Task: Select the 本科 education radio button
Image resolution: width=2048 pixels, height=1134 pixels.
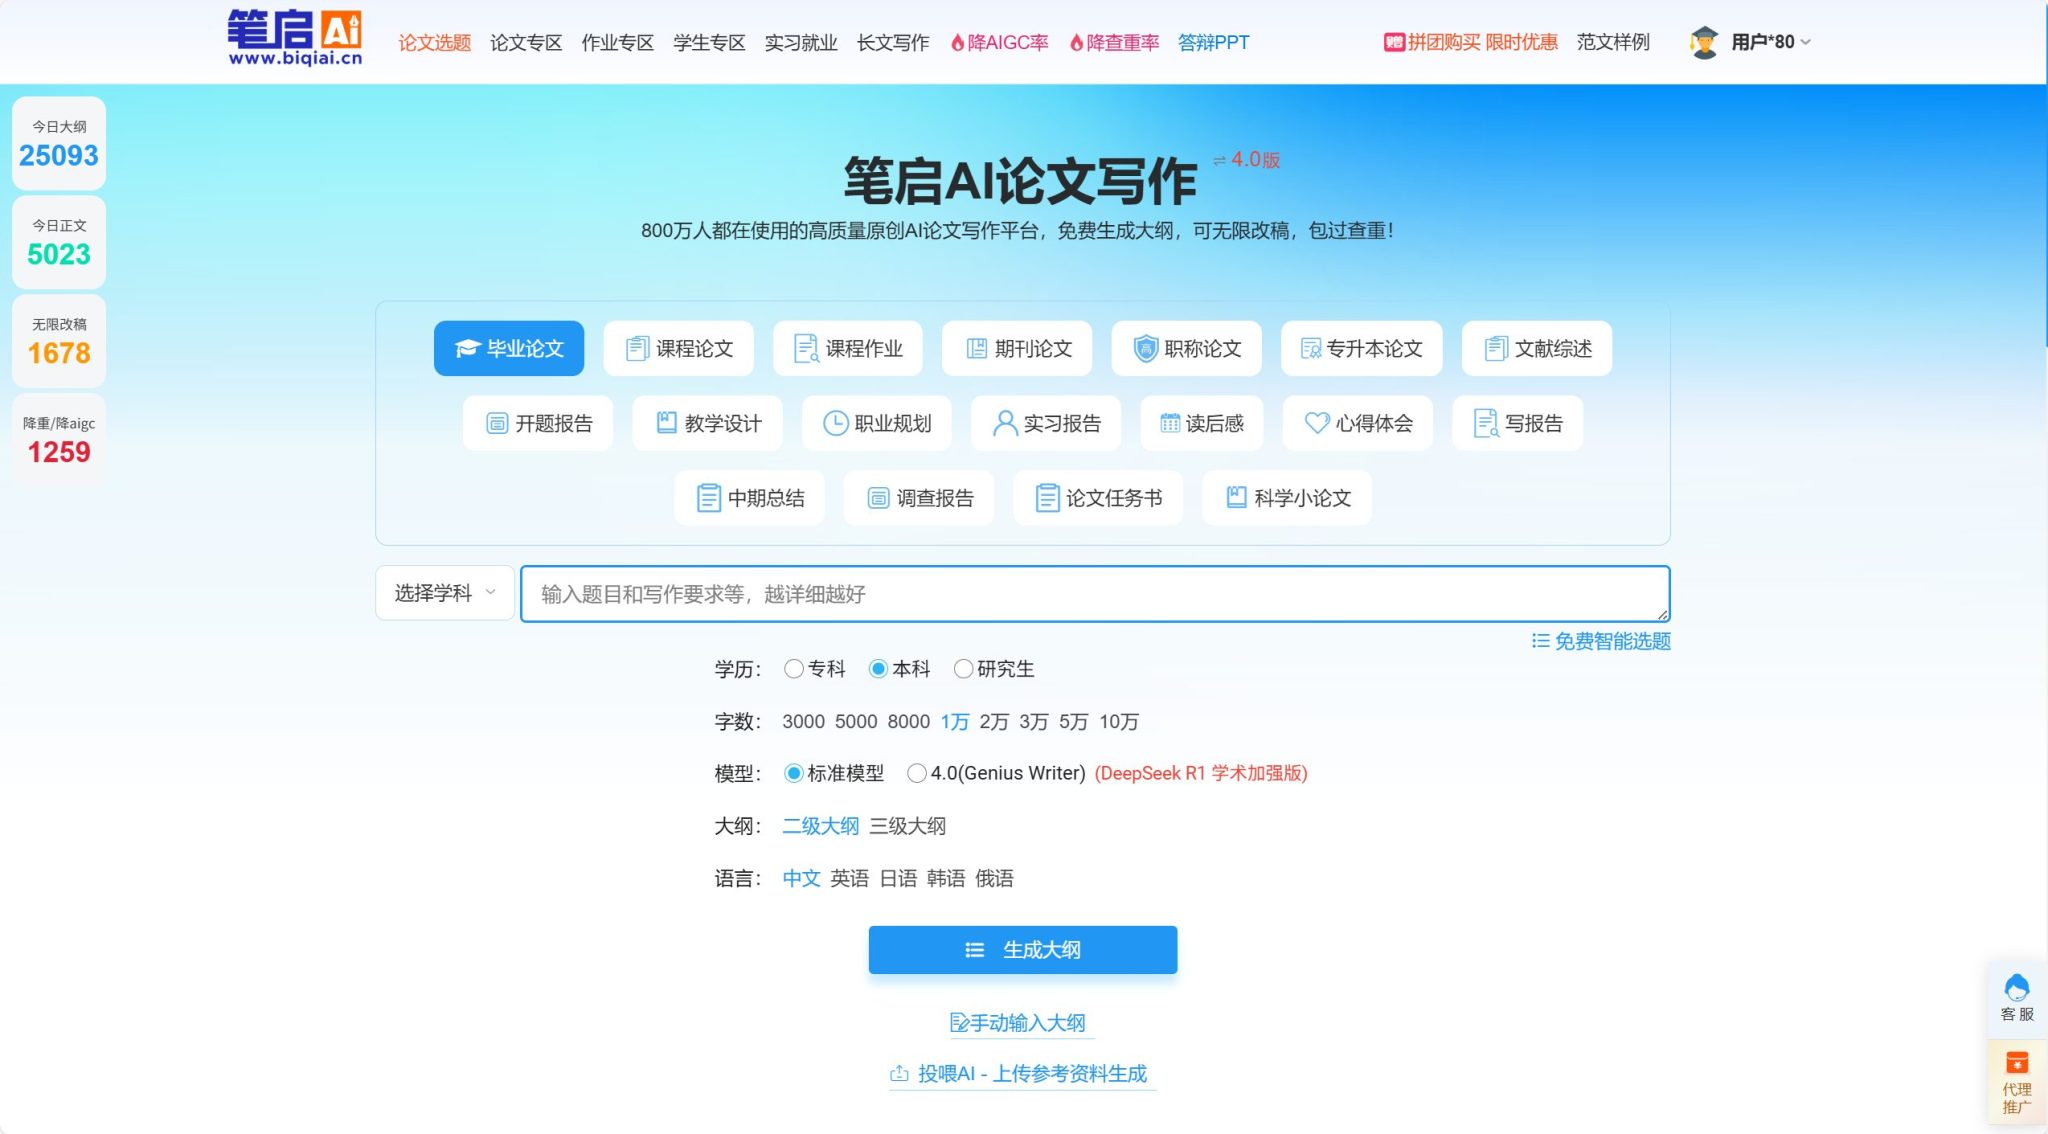Action: click(878, 669)
